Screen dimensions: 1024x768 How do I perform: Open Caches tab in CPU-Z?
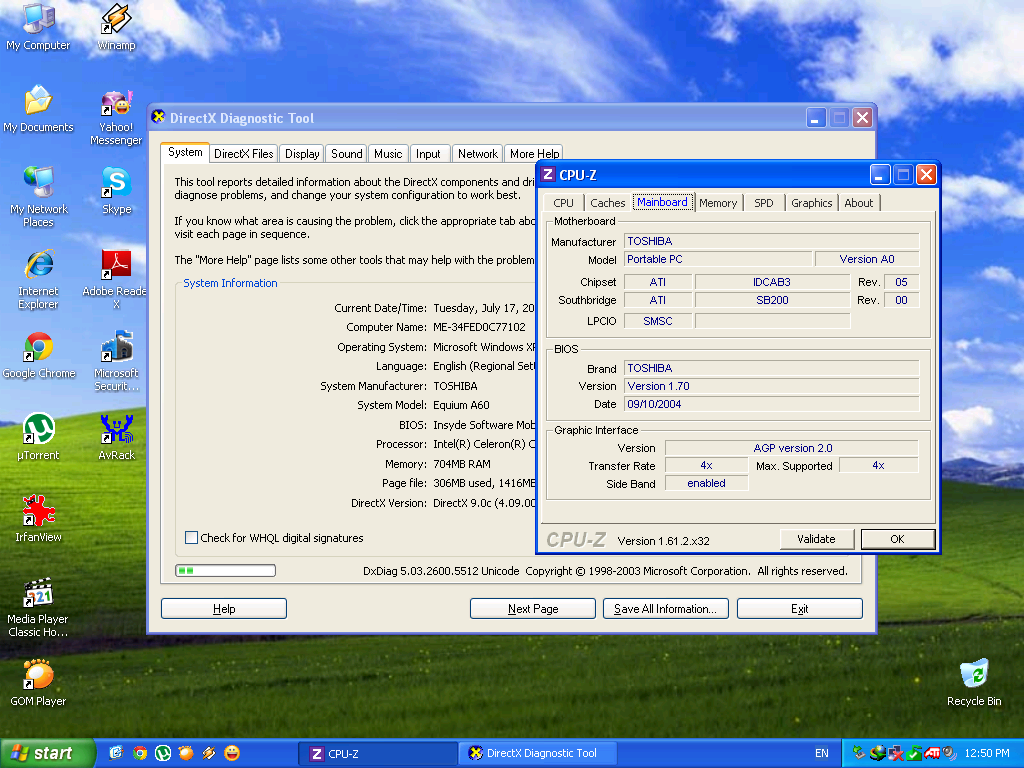tap(607, 203)
